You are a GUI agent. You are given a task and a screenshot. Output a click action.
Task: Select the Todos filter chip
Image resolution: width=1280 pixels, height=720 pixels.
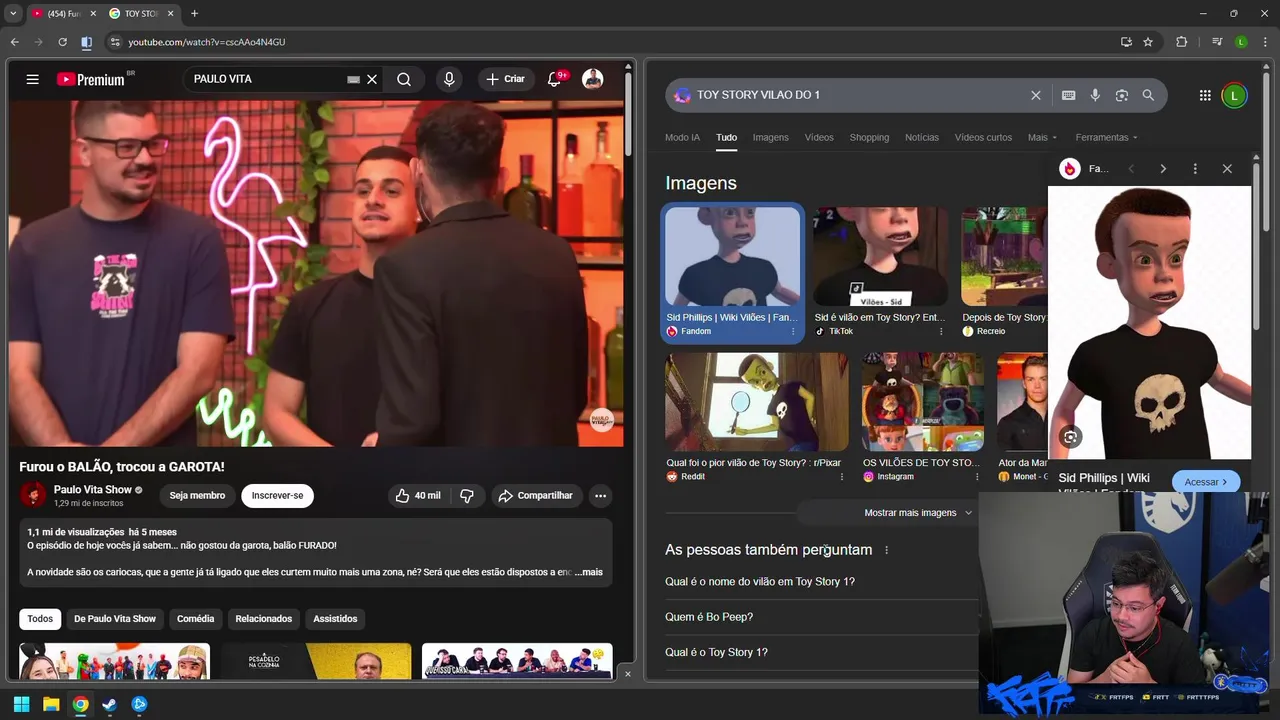tap(40, 619)
